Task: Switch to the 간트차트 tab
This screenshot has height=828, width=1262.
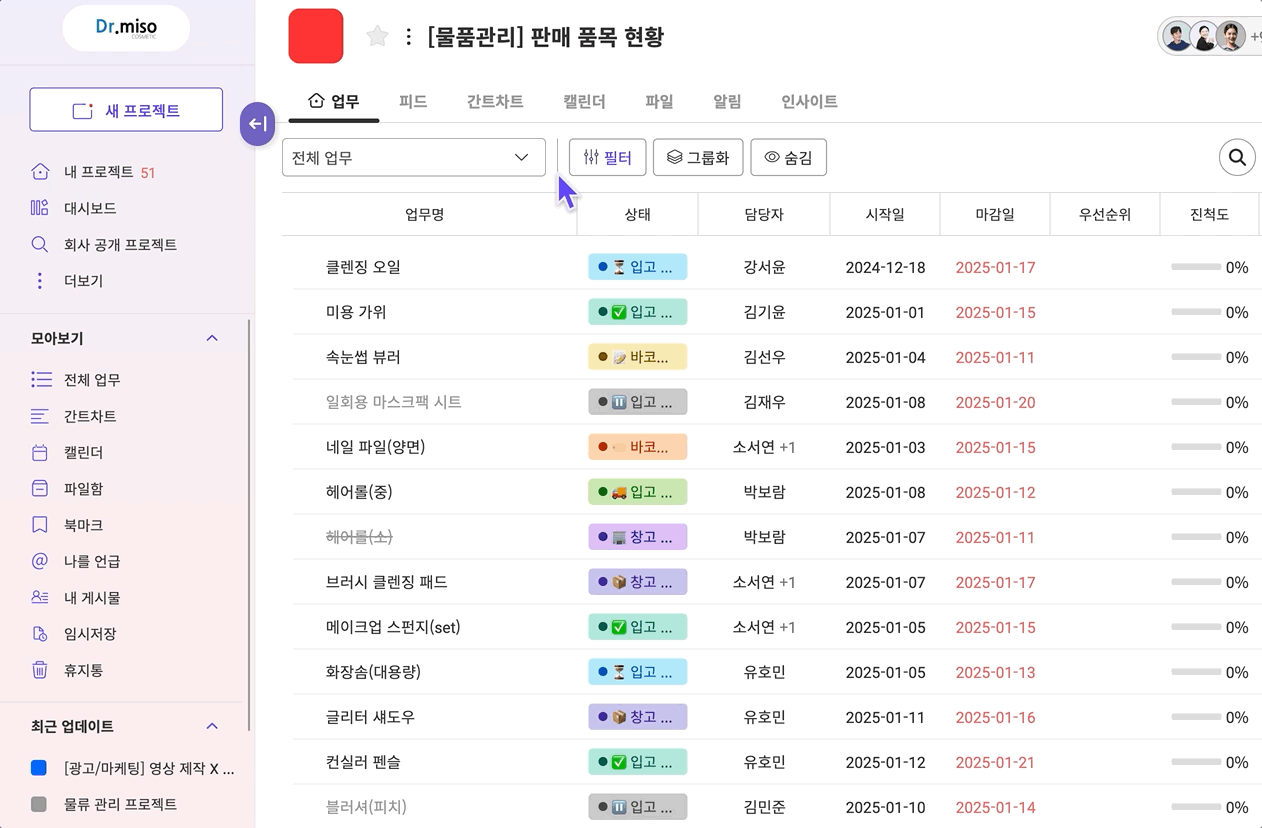Action: click(494, 102)
